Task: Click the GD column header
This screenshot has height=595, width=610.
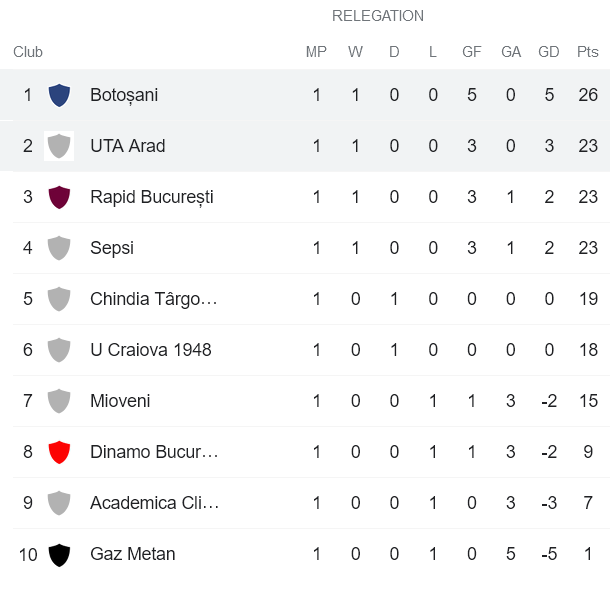Action: pos(548,52)
